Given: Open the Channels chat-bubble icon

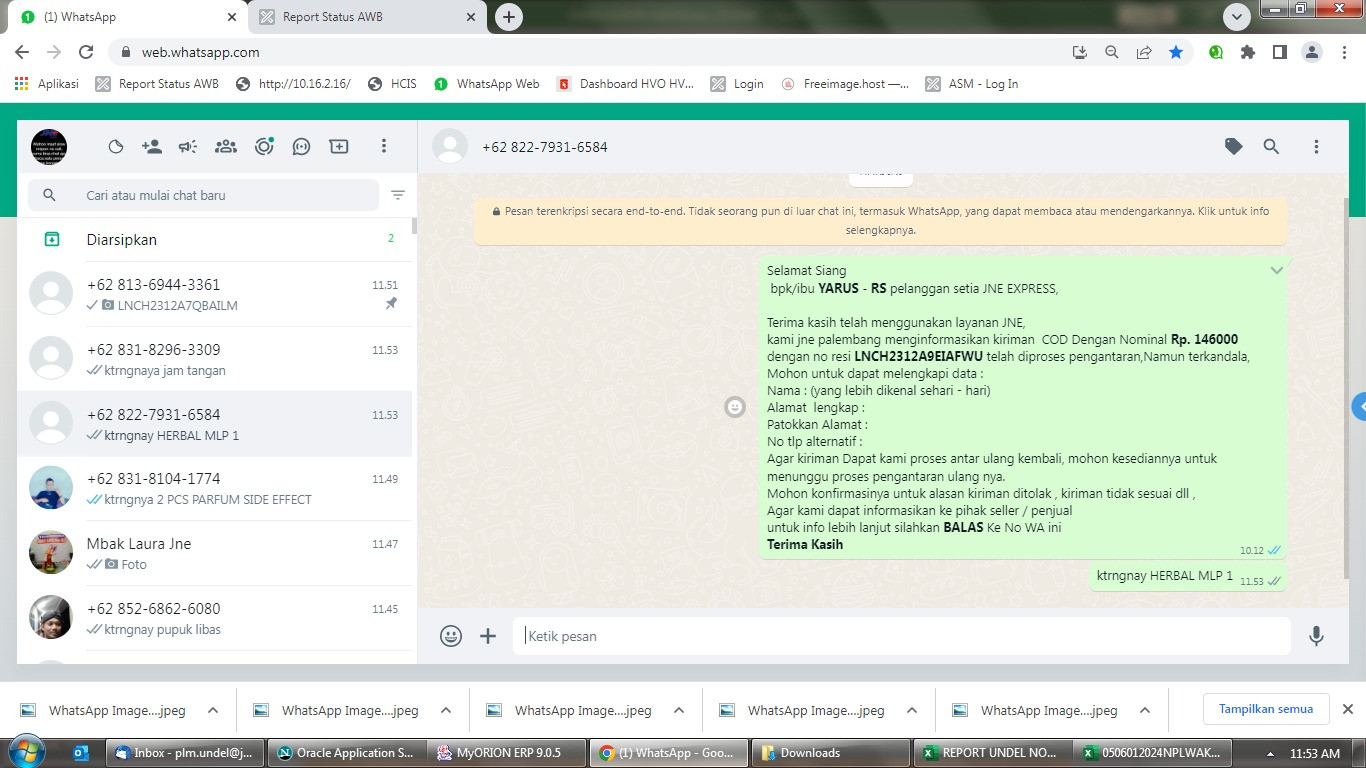Looking at the screenshot, I should click(x=301, y=147).
